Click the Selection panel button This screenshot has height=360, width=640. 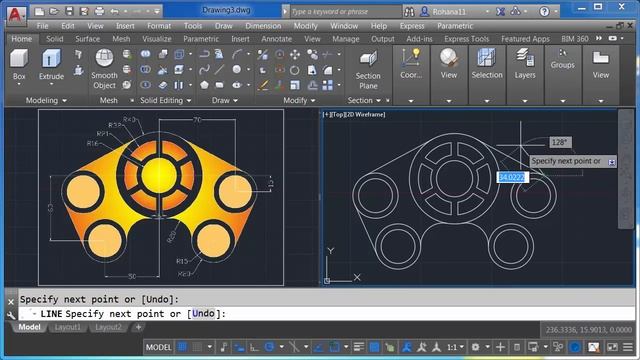[x=487, y=64]
